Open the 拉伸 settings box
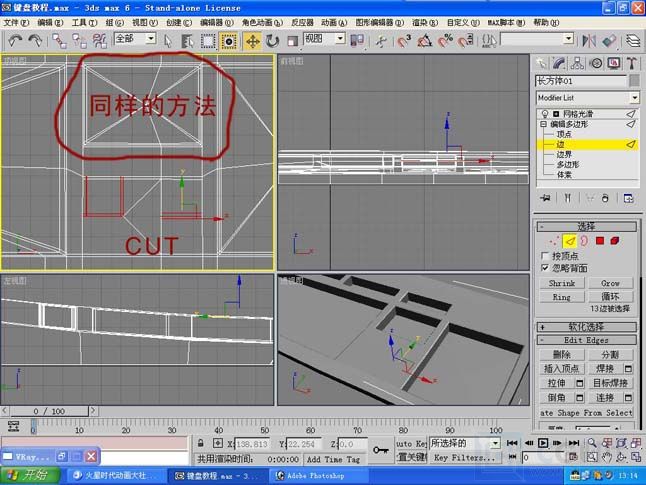Screen dimensions: 646x485 point(580,383)
